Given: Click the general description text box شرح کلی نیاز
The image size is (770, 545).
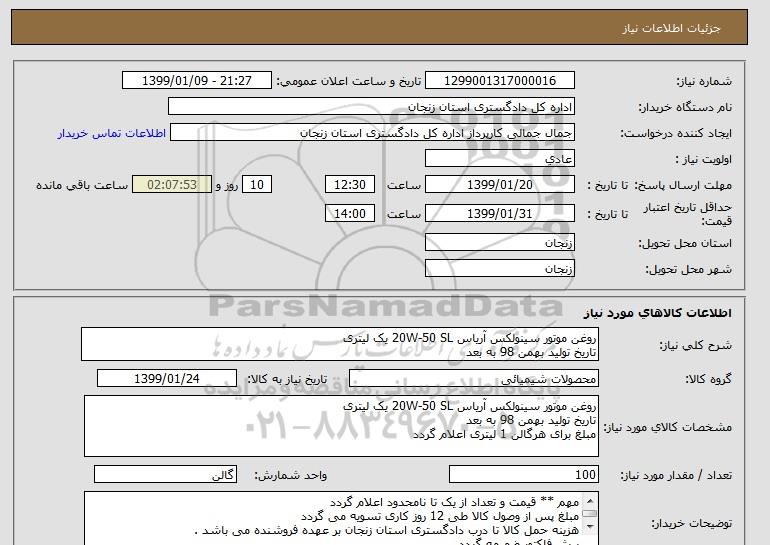Looking at the screenshot, I should point(340,345).
